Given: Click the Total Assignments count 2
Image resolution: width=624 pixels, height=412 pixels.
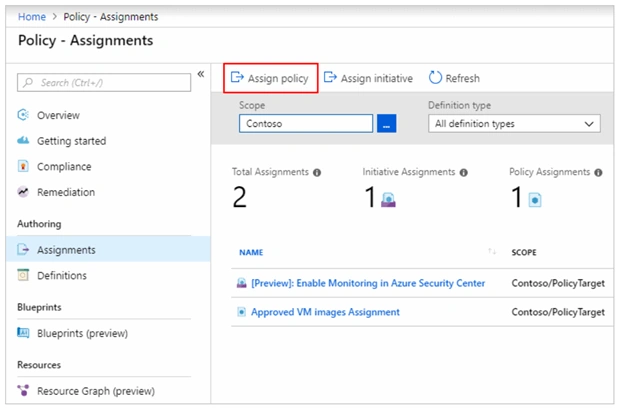Looking at the screenshot, I should pos(240,197).
